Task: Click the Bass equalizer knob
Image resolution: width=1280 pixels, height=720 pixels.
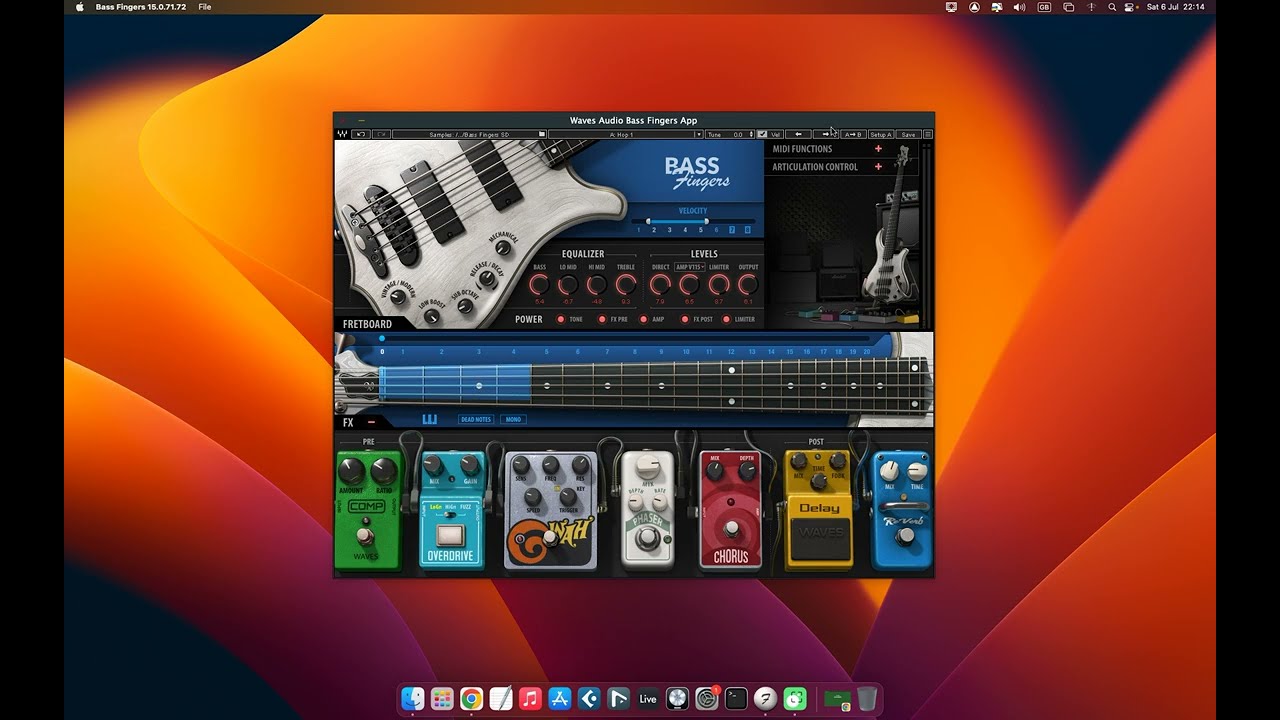Action: point(539,285)
